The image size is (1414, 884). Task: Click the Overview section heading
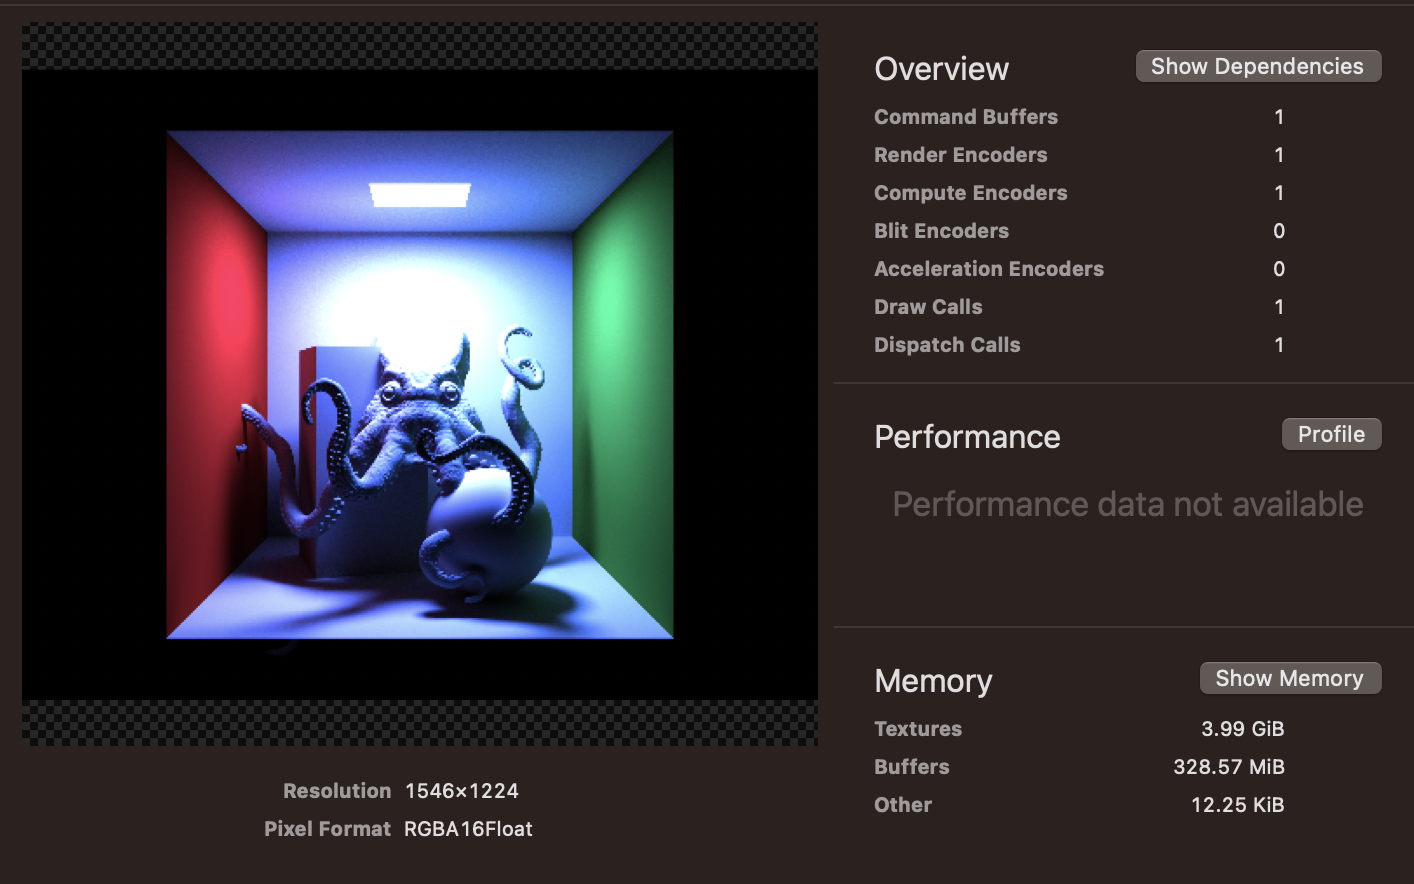(x=941, y=69)
